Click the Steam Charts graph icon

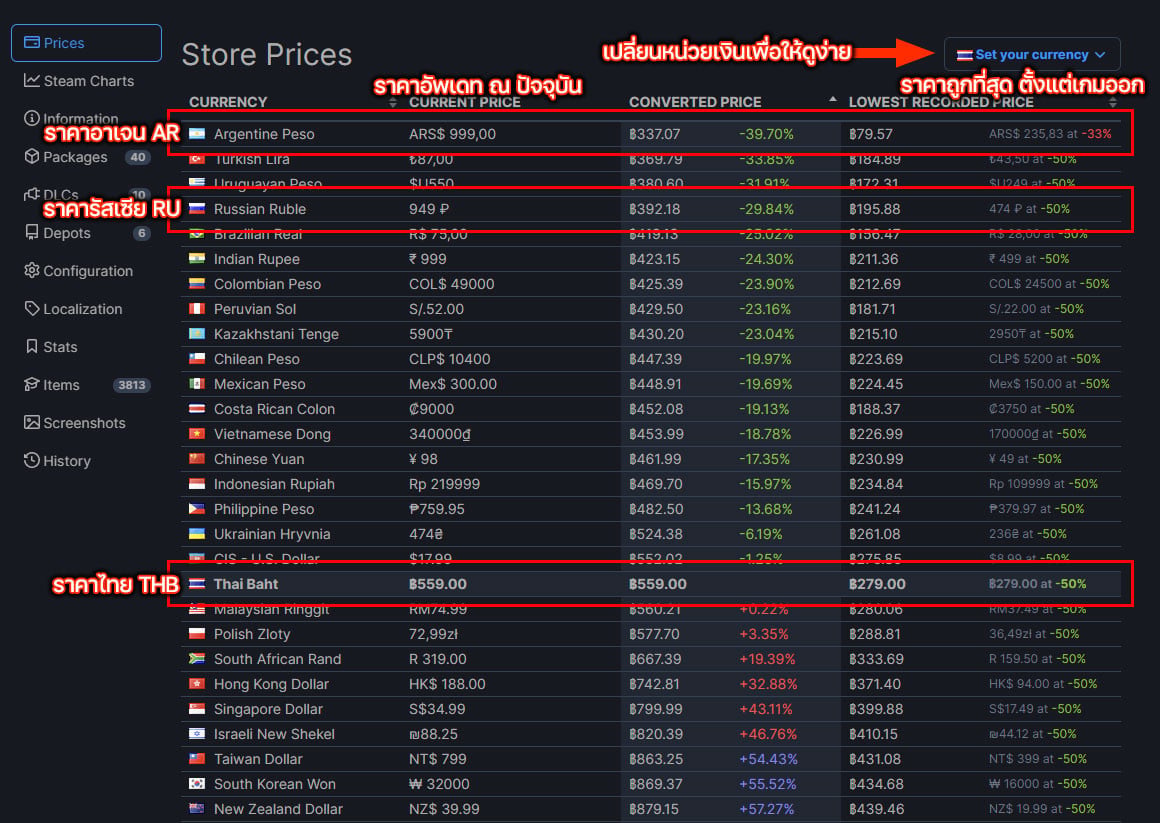point(32,80)
